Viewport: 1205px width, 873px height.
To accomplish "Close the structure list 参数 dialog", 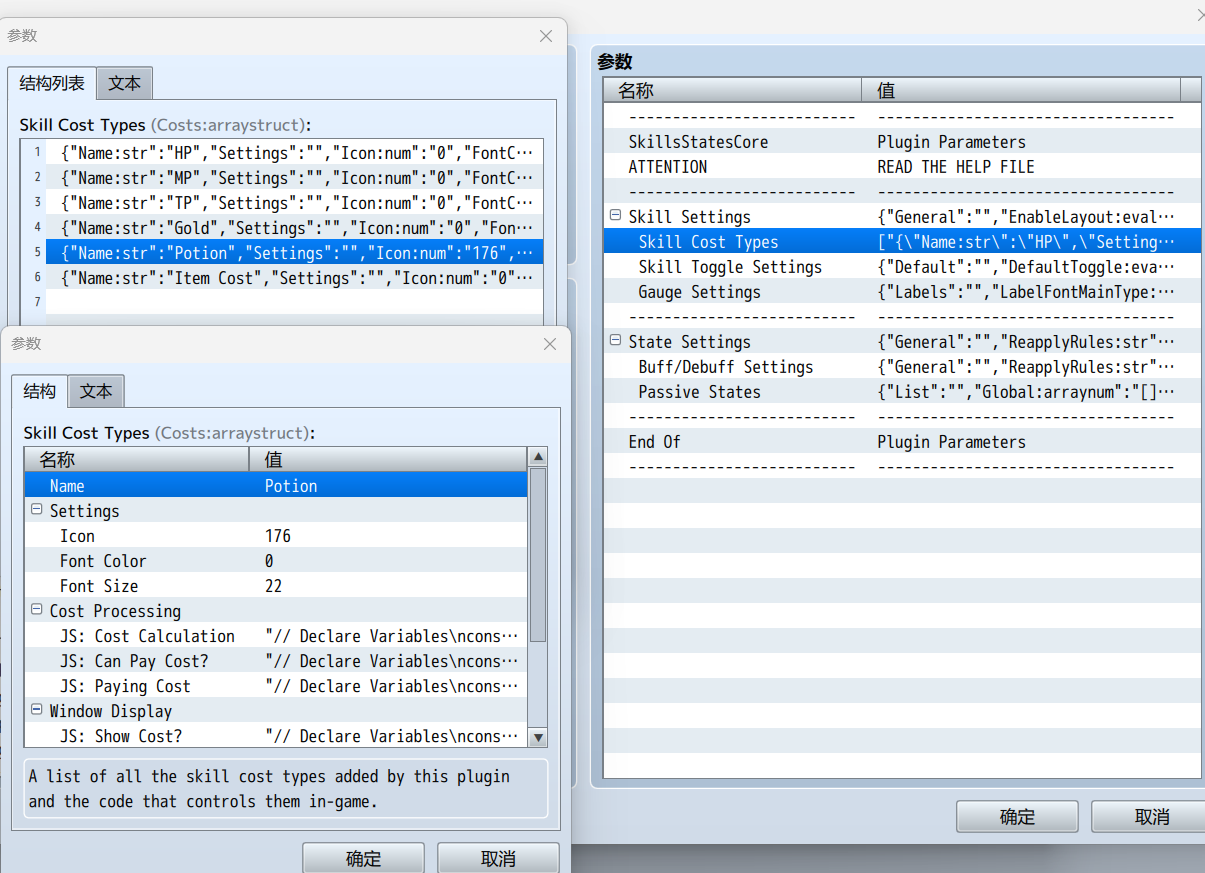I will [x=546, y=36].
